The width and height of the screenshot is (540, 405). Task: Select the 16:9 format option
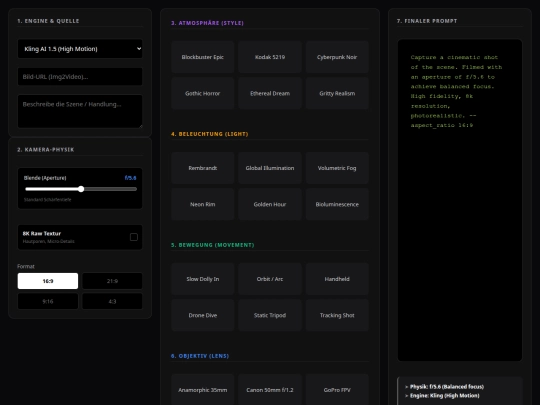[x=48, y=281]
